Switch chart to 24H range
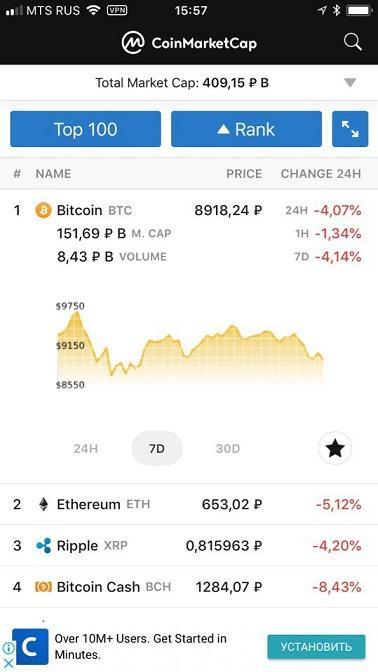 pos(86,449)
